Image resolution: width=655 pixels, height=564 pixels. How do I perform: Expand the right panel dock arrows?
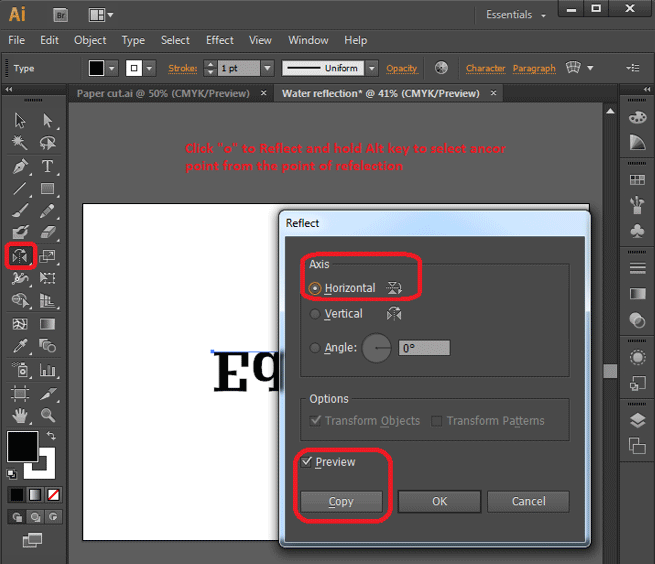point(647,89)
